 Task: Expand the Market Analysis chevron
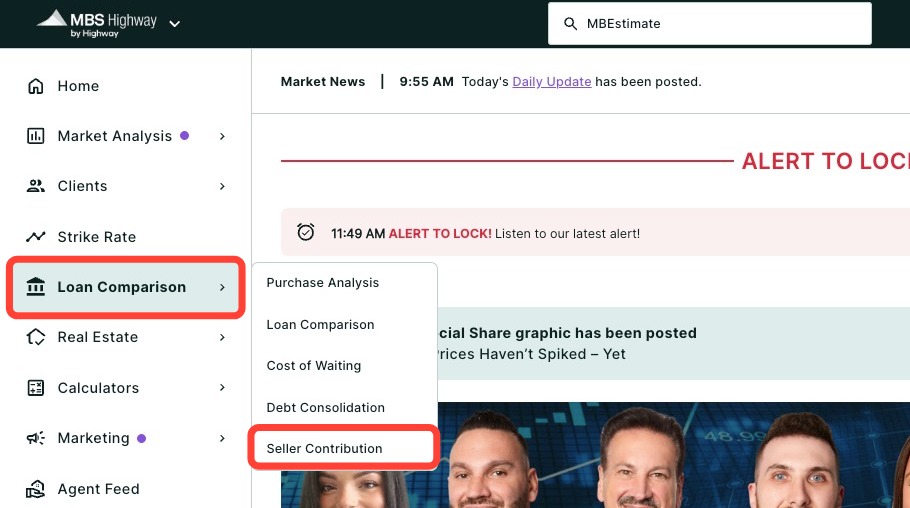coord(222,136)
